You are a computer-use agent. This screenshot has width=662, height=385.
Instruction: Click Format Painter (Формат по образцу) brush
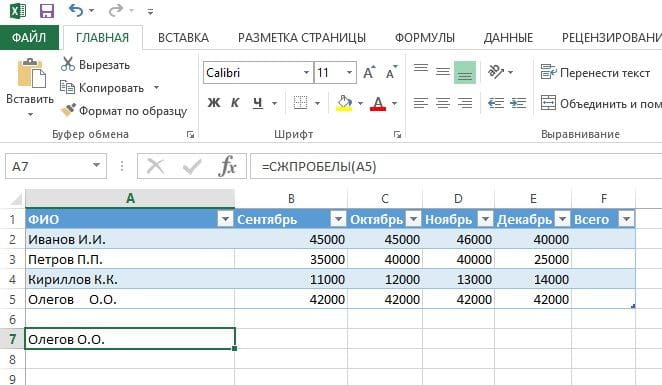pos(68,110)
